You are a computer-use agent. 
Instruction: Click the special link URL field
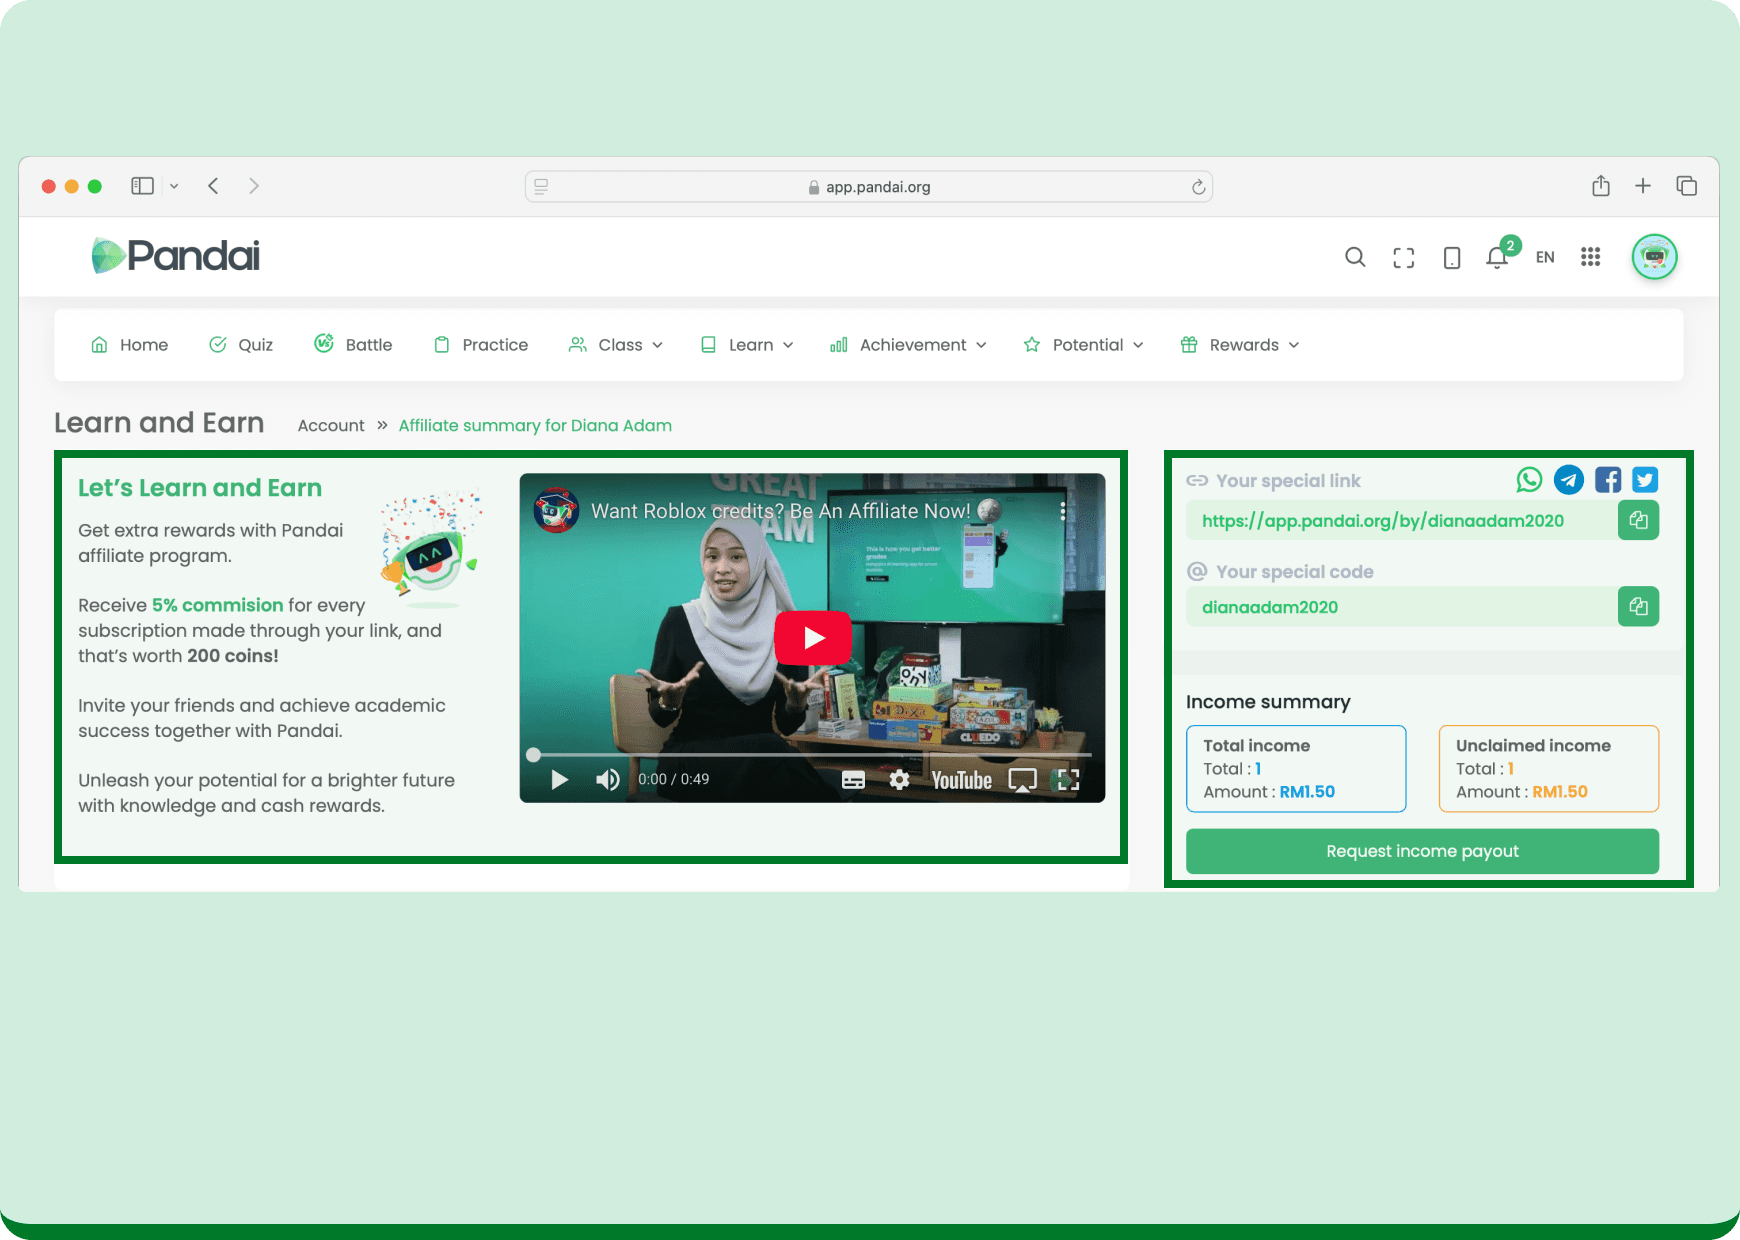pyautogui.click(x=1401, y=521)
